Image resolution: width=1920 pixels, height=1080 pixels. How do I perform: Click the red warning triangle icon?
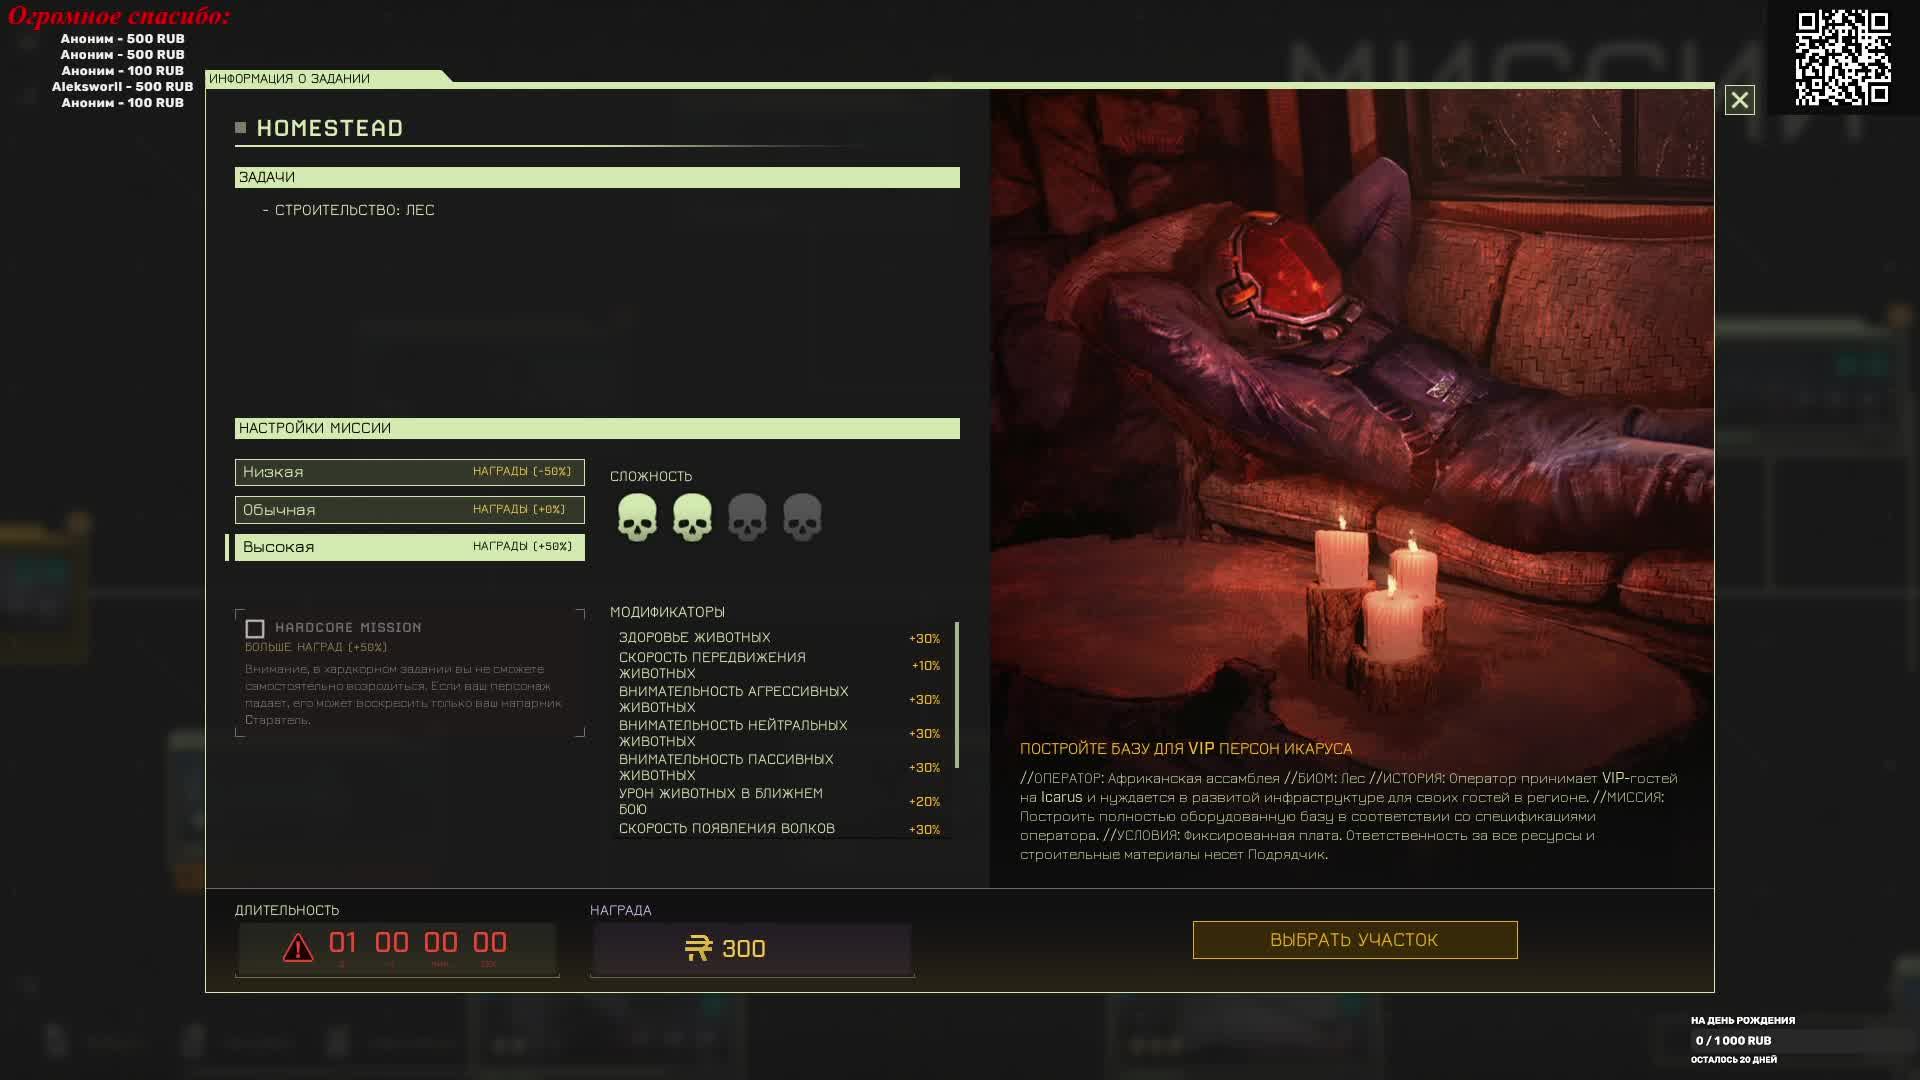pos(298,947)
